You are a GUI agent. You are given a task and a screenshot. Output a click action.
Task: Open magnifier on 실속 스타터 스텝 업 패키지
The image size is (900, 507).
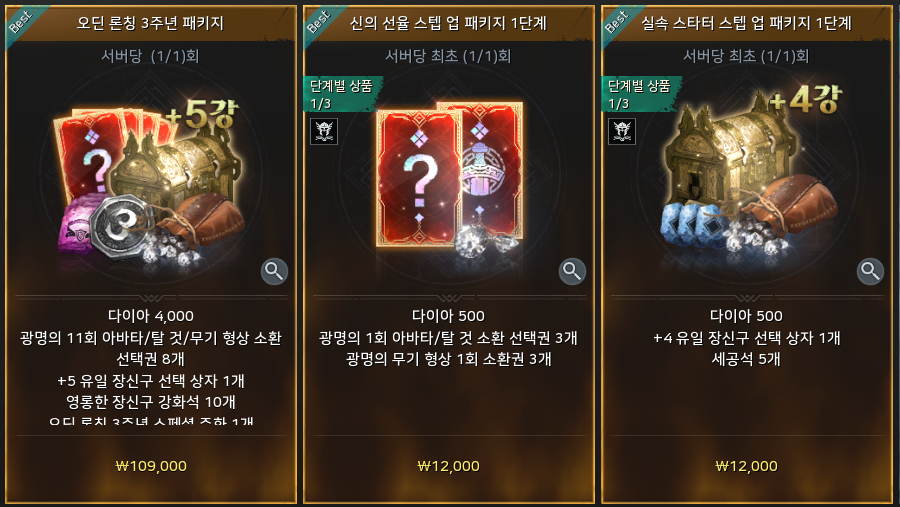[870, 272]
